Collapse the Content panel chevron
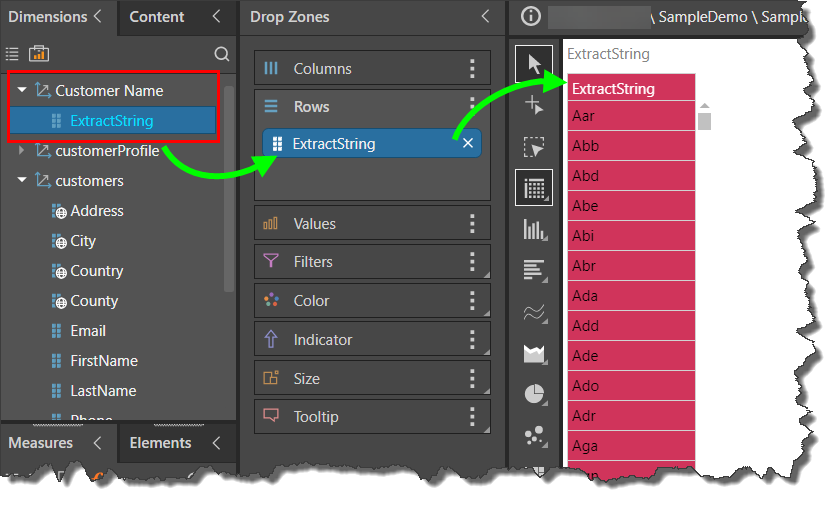840x507 pixels. click(x=216, y=16)
